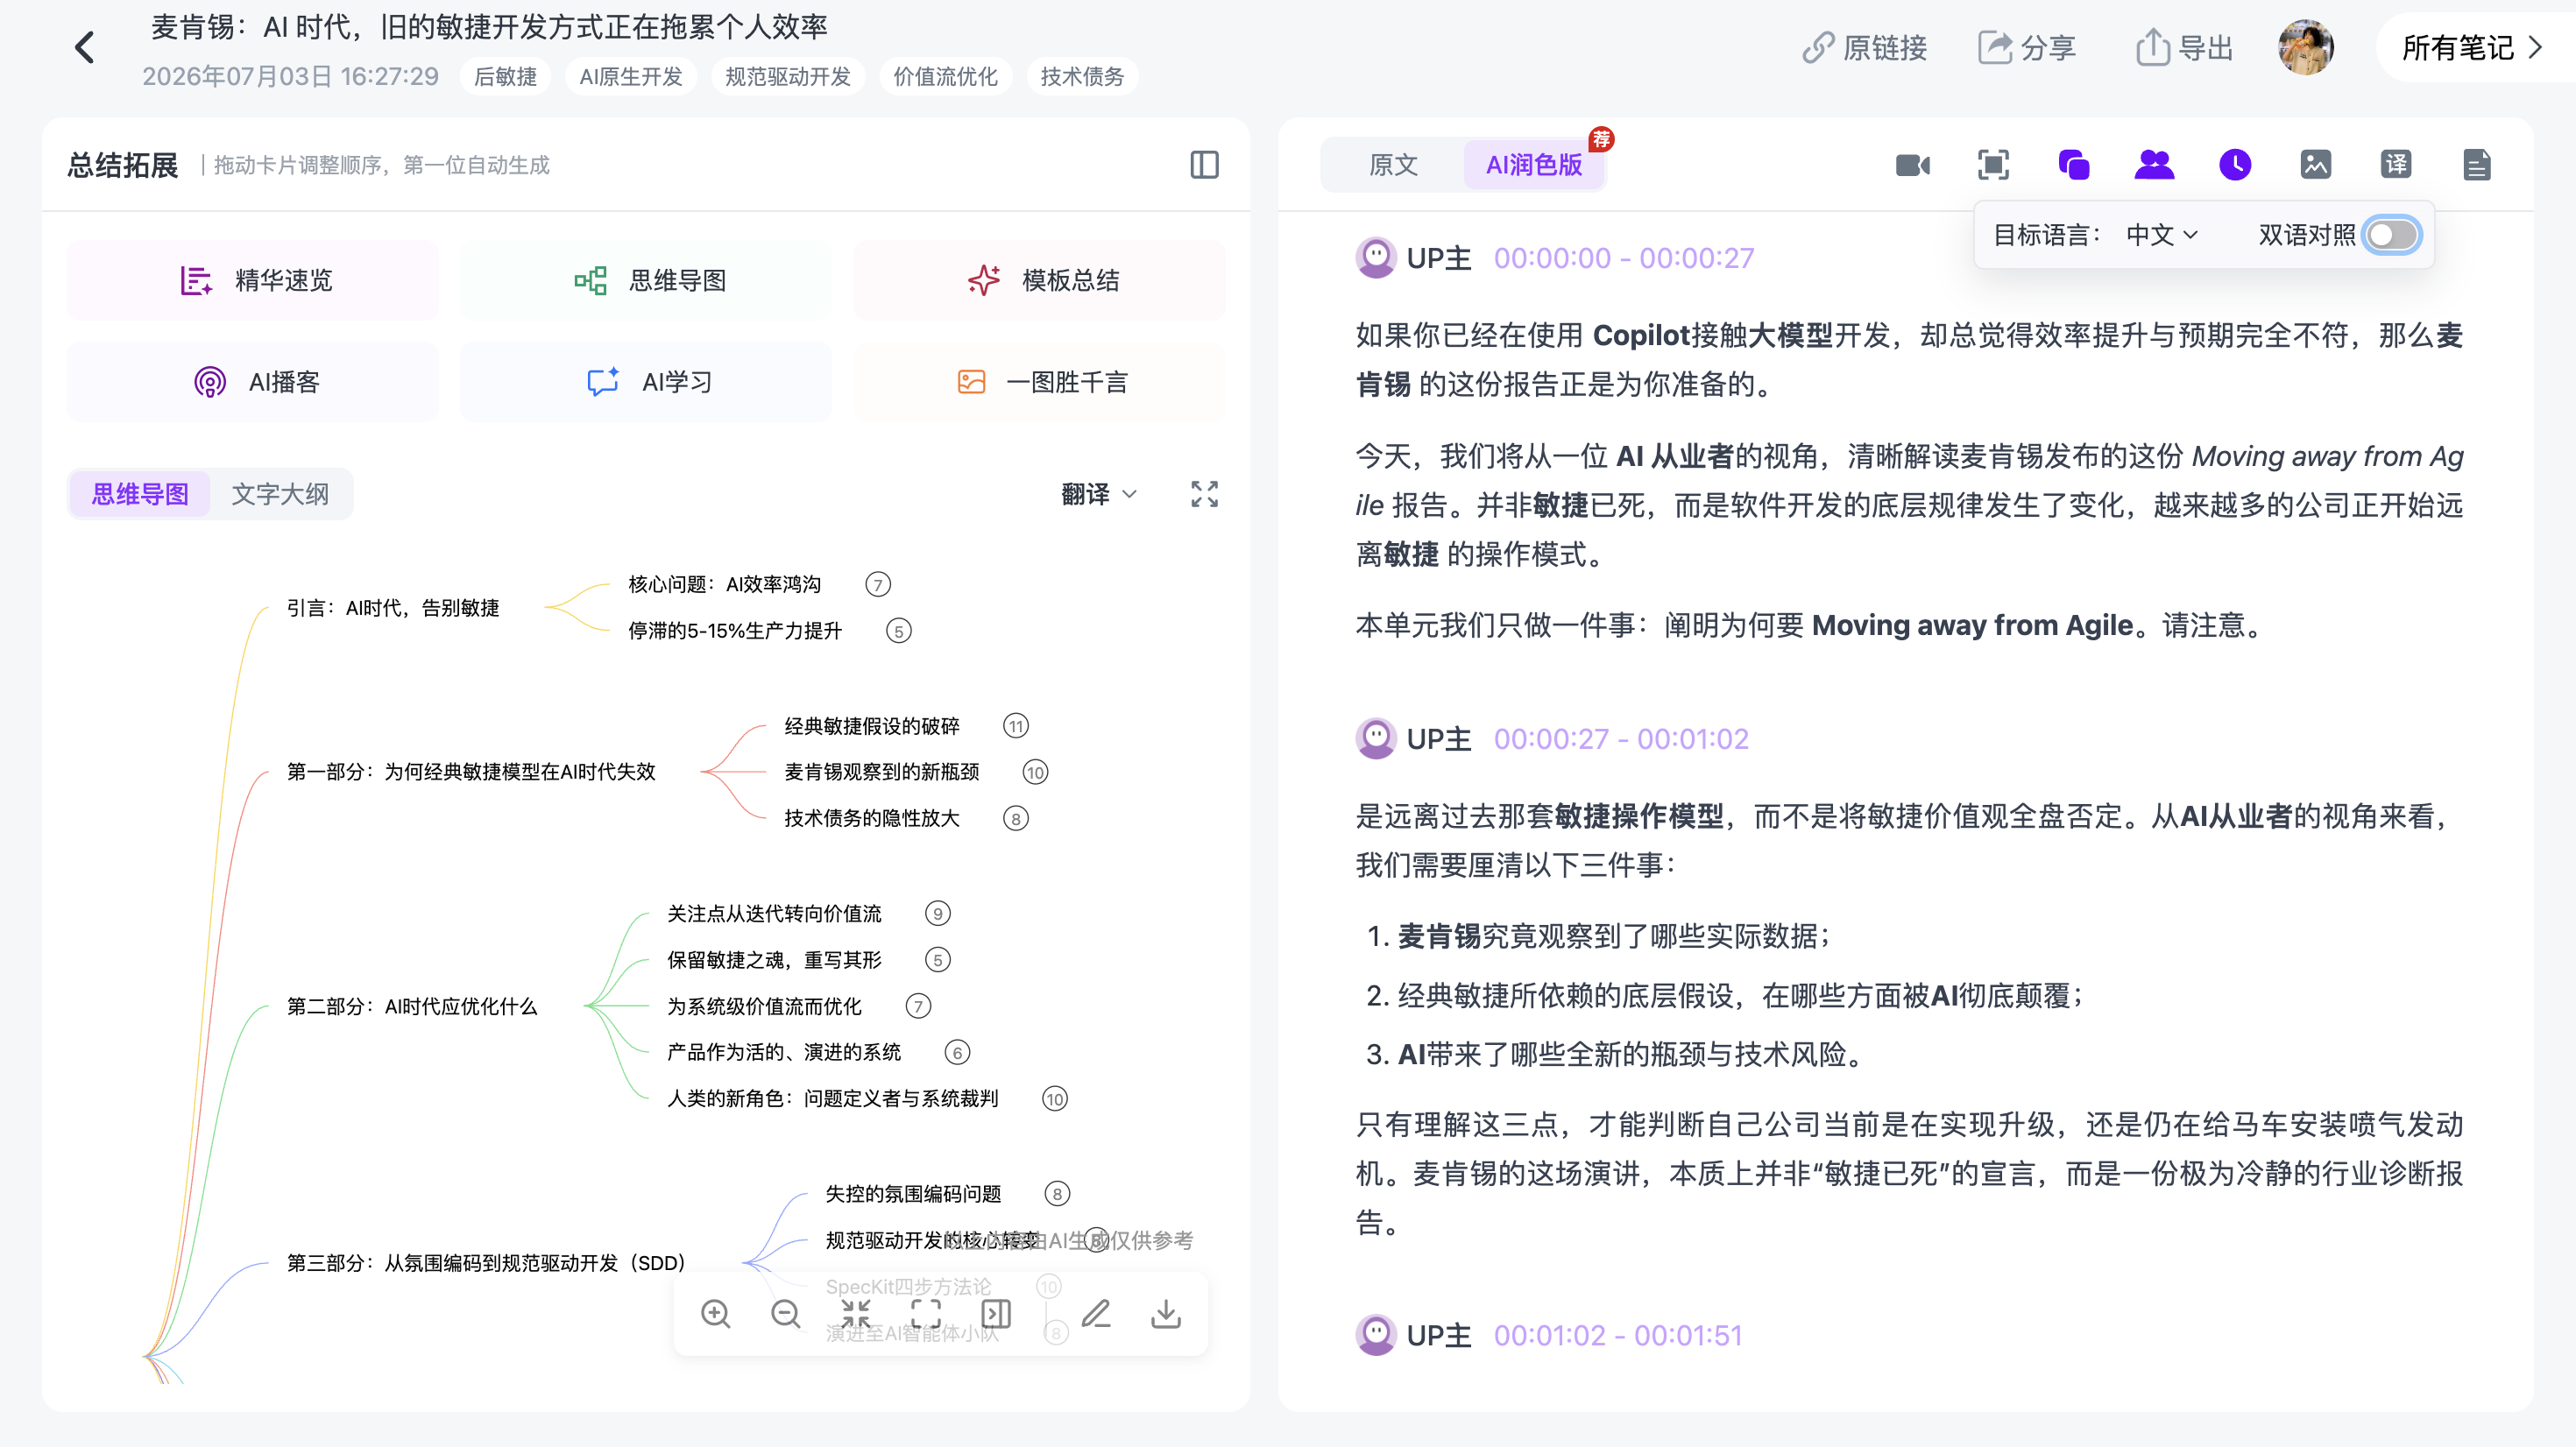Viewport: 2576px width, 1447px height.
Task: Expand count 10 beside 人类的新角色 node
Action: pos(1055,1099)
